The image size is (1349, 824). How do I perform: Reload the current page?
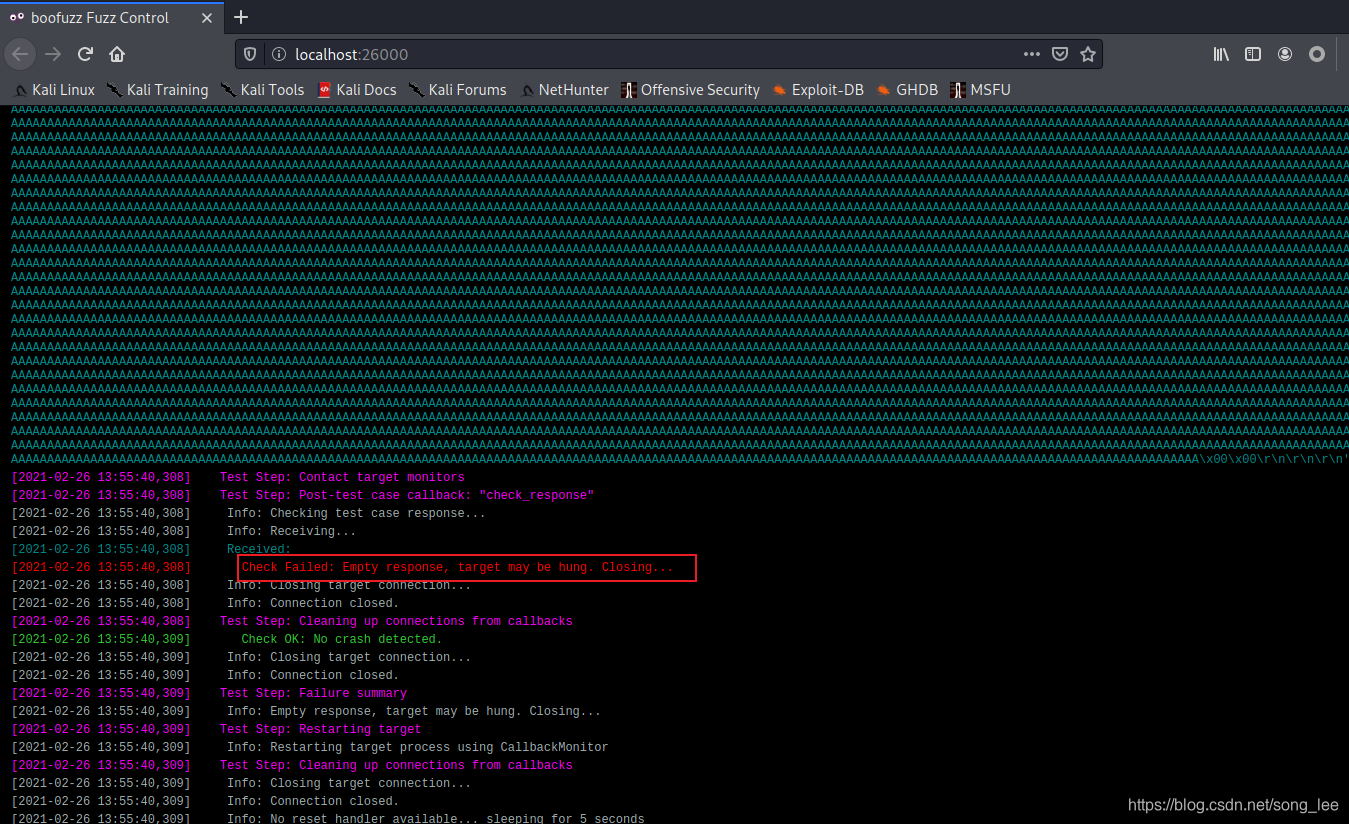(86, 54)
